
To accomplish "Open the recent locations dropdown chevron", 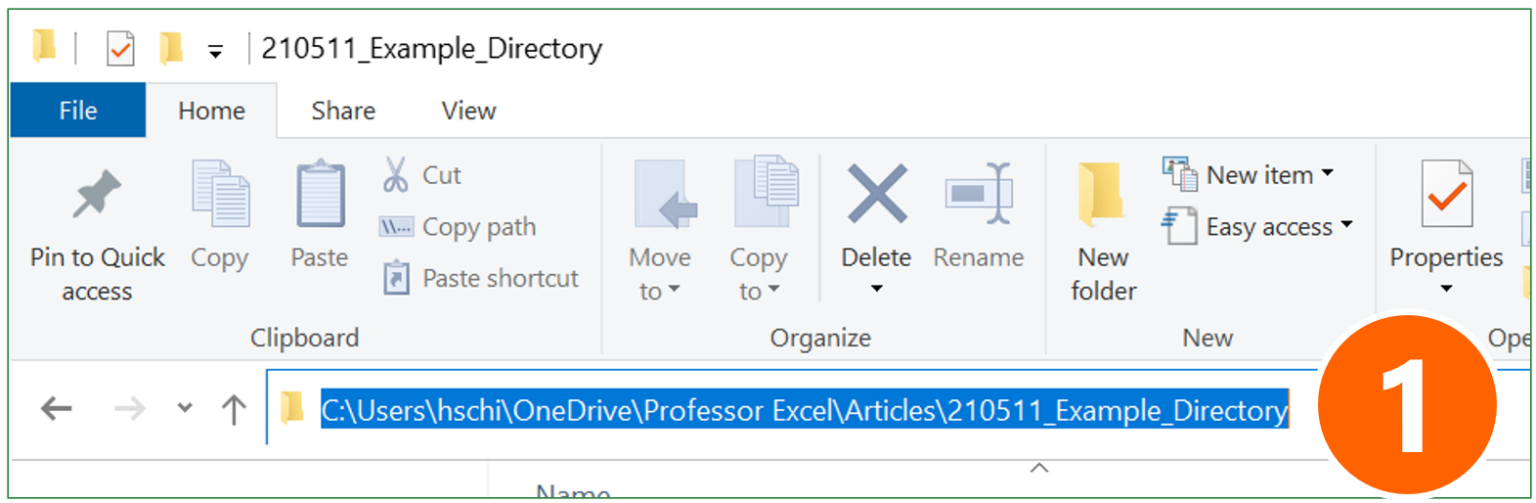I will (x=184, y=408).
